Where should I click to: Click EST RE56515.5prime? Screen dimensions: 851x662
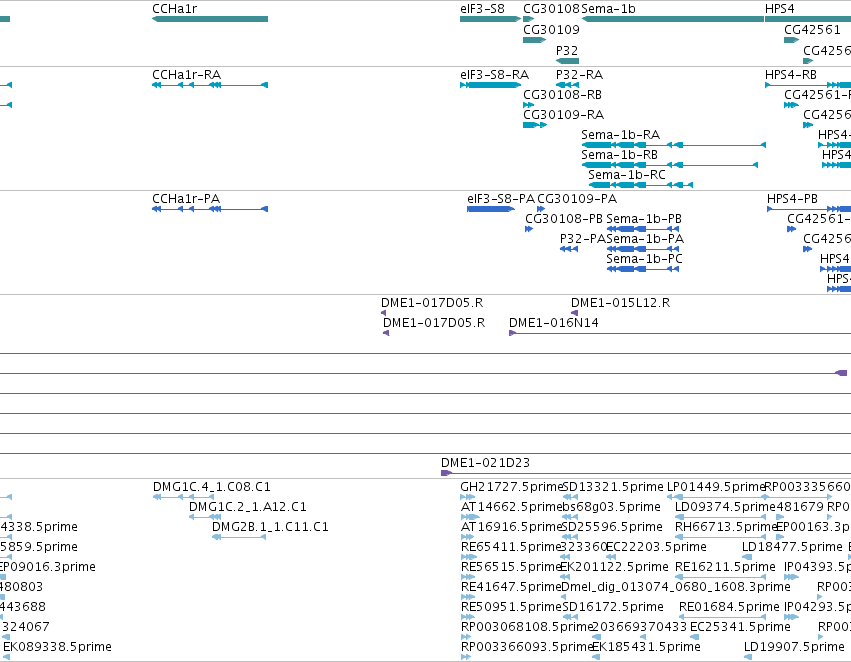point(467,577)
